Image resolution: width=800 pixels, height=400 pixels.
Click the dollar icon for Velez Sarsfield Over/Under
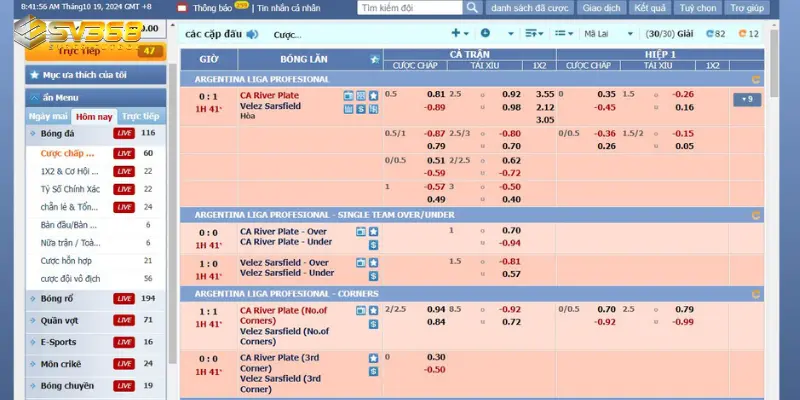(x=373, y=273)
